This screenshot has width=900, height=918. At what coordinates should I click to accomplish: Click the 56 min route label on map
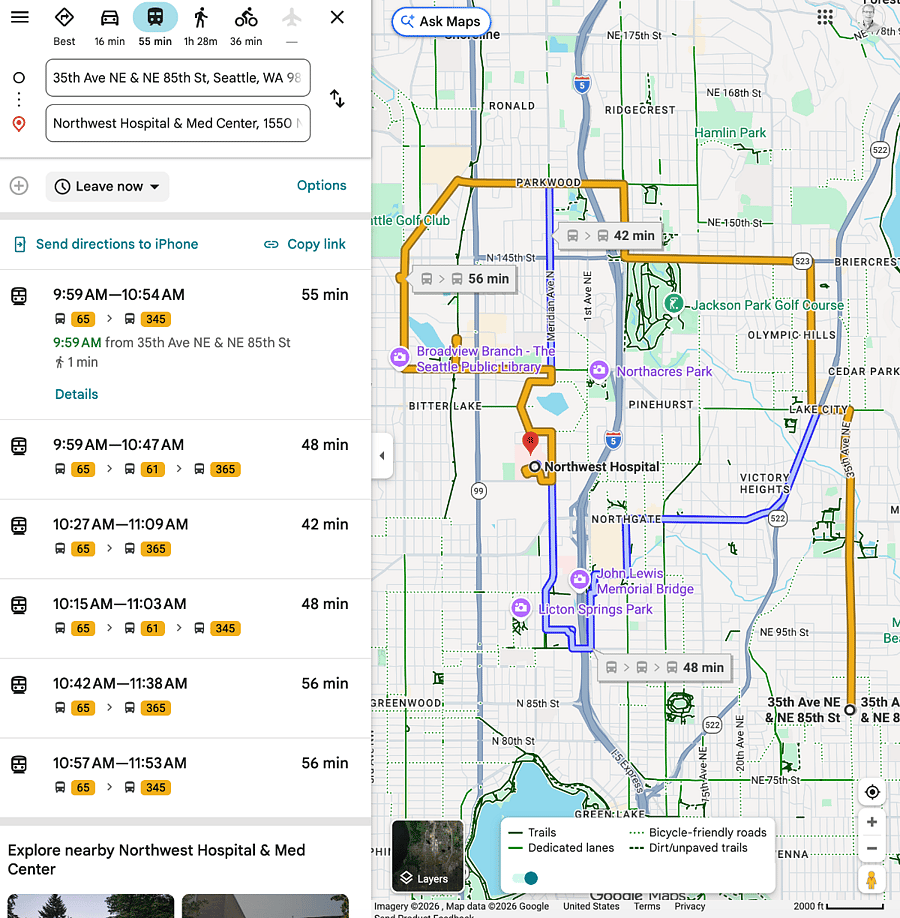(465, 279)
